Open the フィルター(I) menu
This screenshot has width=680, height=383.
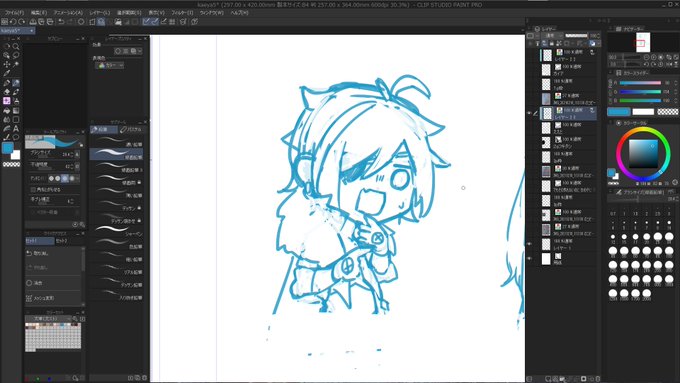coord(182,13)
